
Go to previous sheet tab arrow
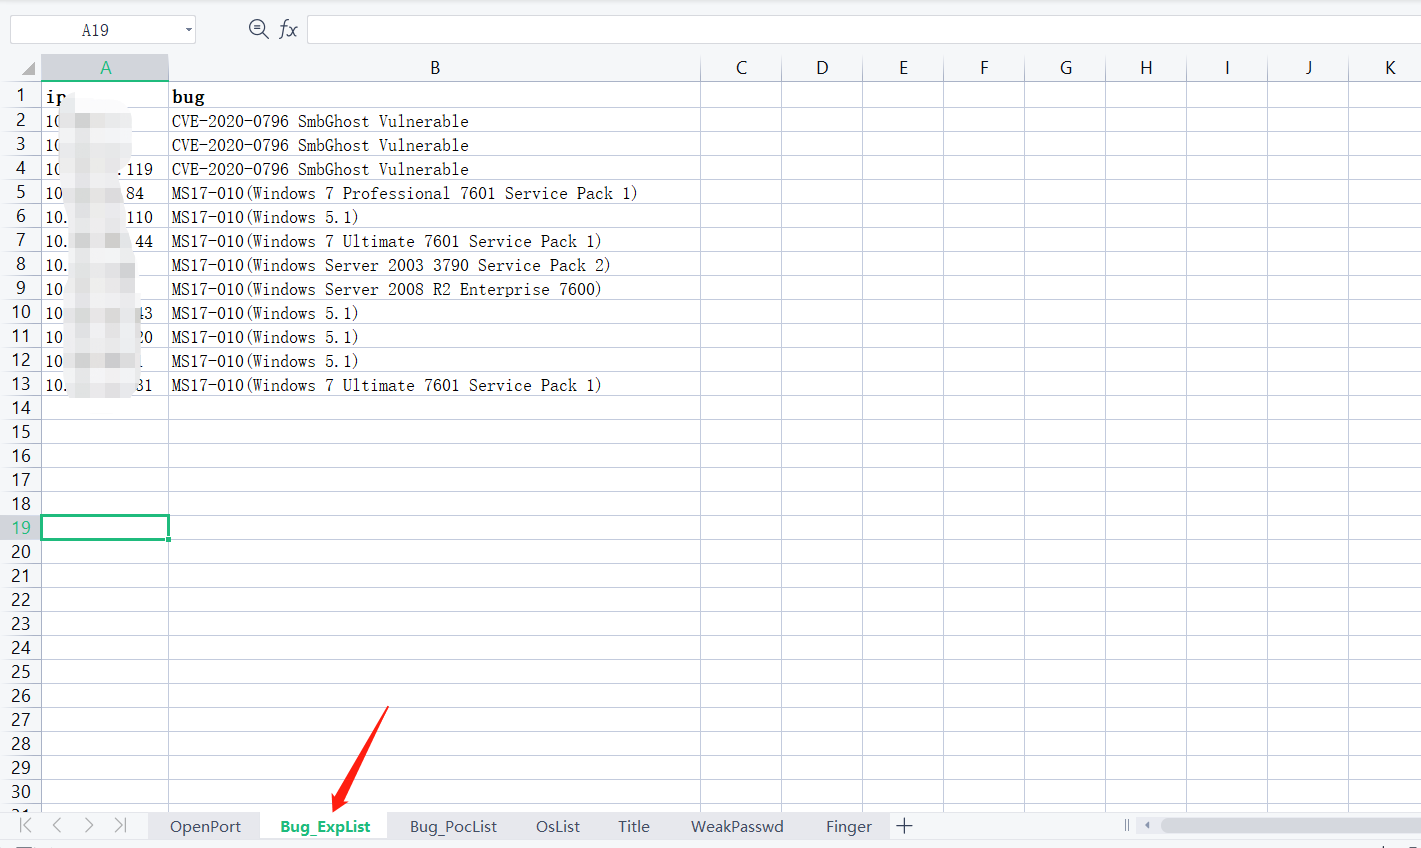click(x=57, y=825)
